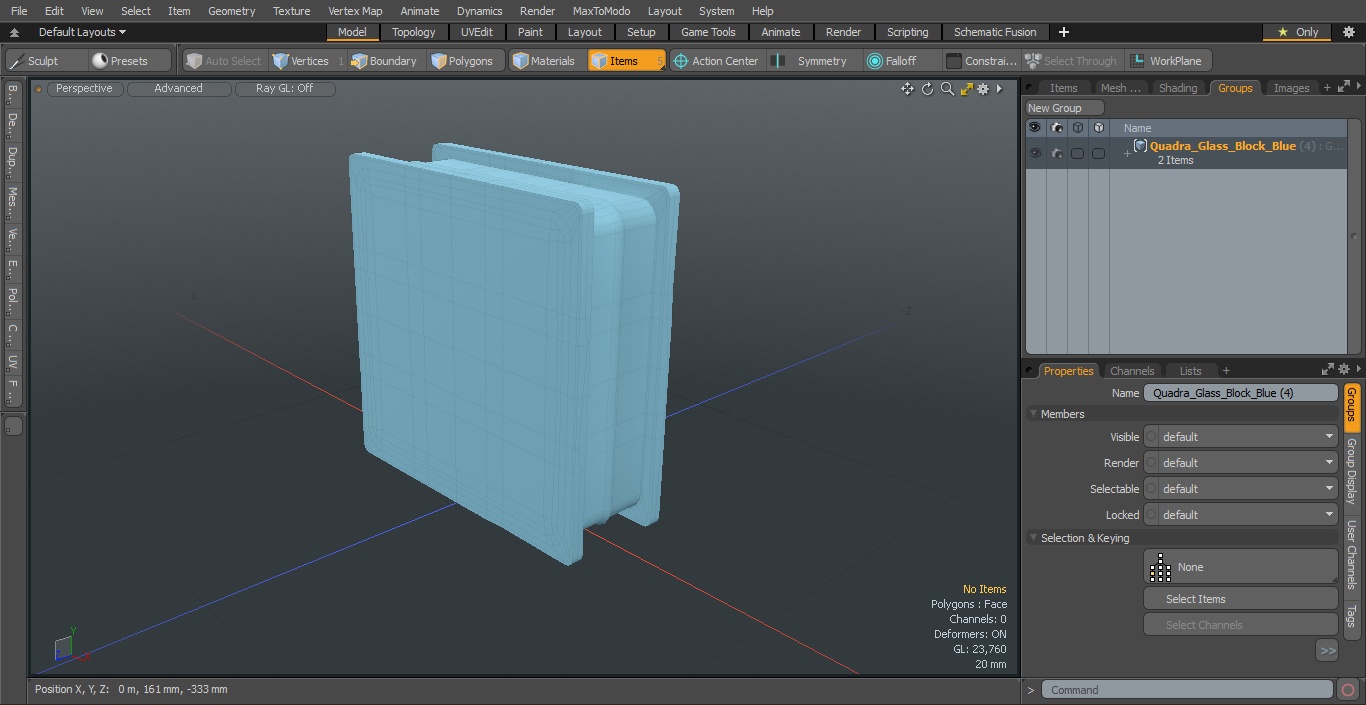1366x705 pixels.
Task: Open the Constraints button
Action: (x=981, y=61)
